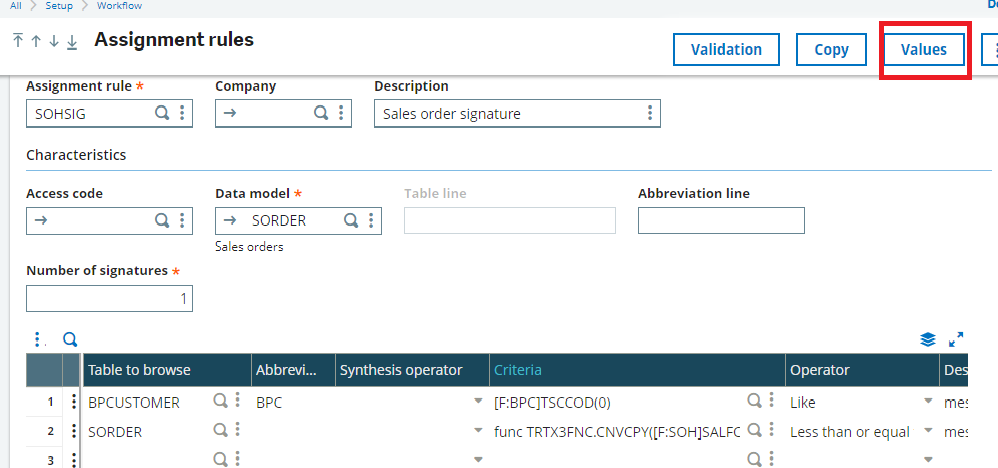Click the Validation button
The width and height of the screenshot is (998, 468).
click(726, 49)
